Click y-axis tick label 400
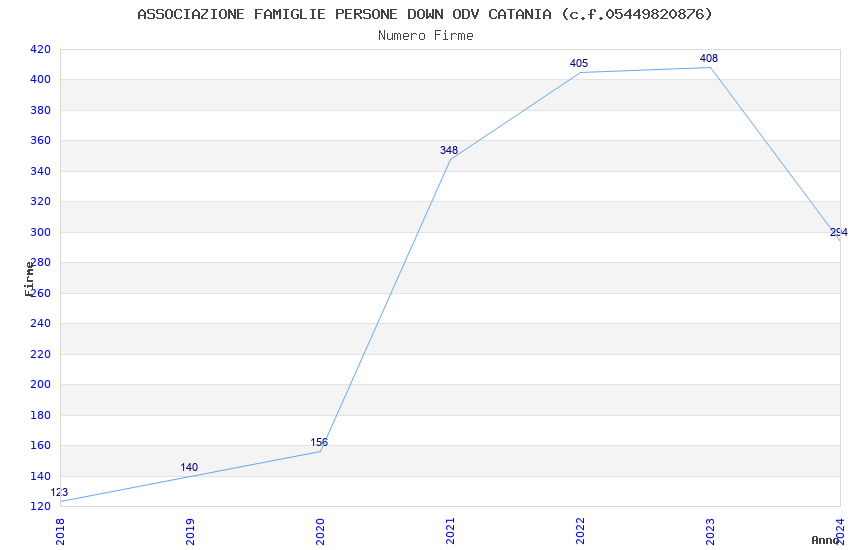850x550 pixels. 40,80
